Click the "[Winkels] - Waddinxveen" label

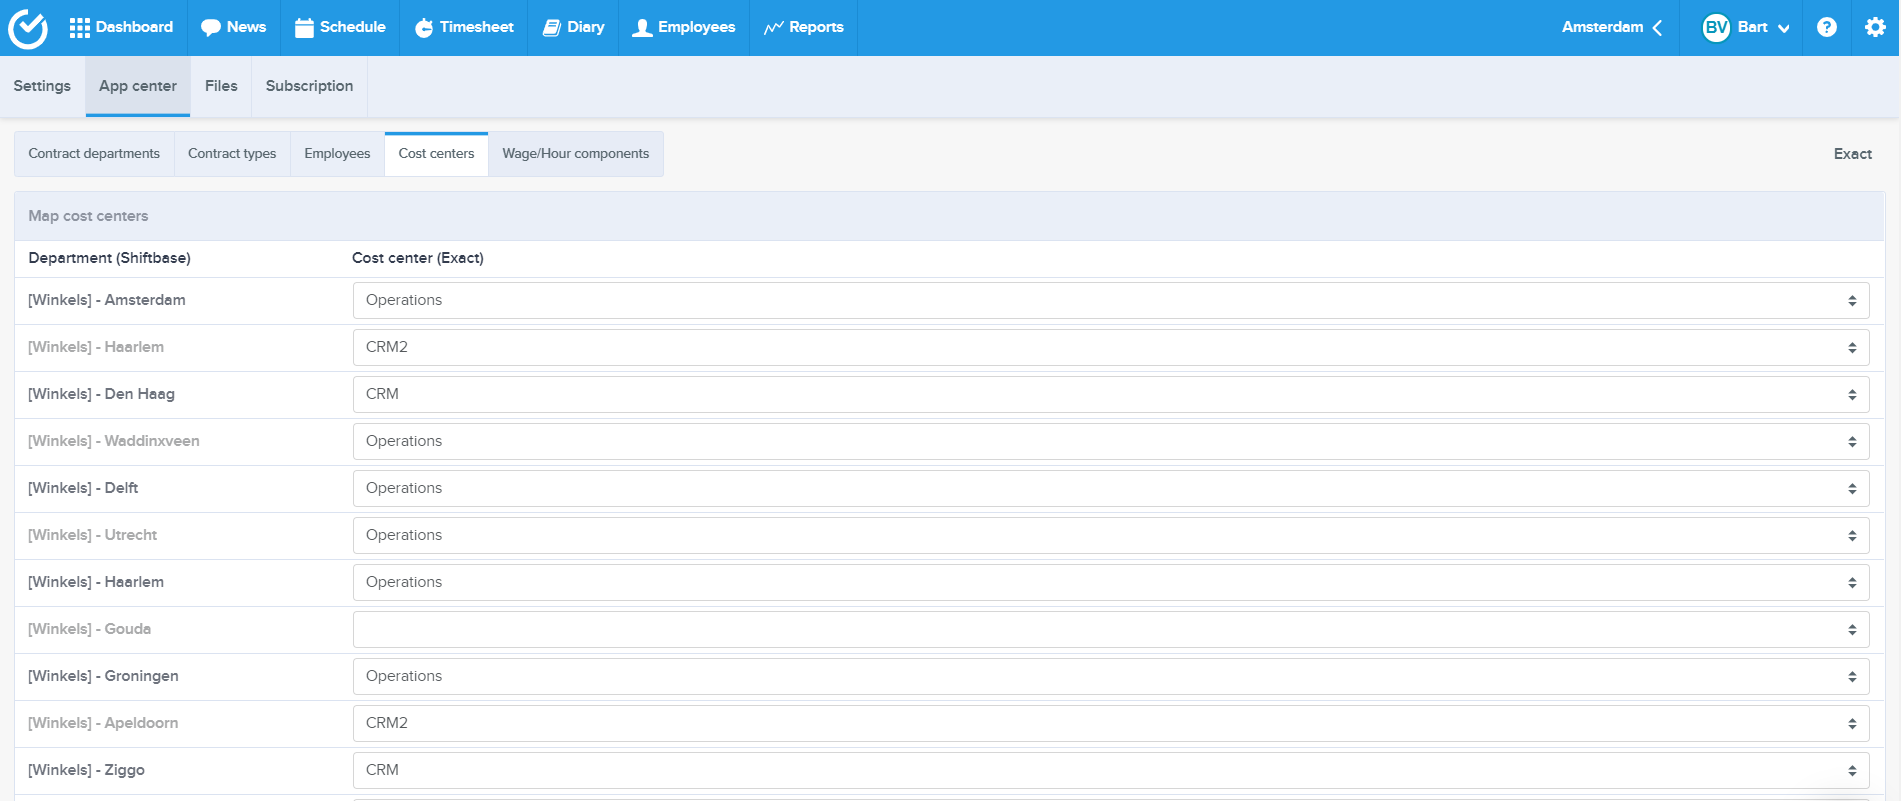(114, 441)
